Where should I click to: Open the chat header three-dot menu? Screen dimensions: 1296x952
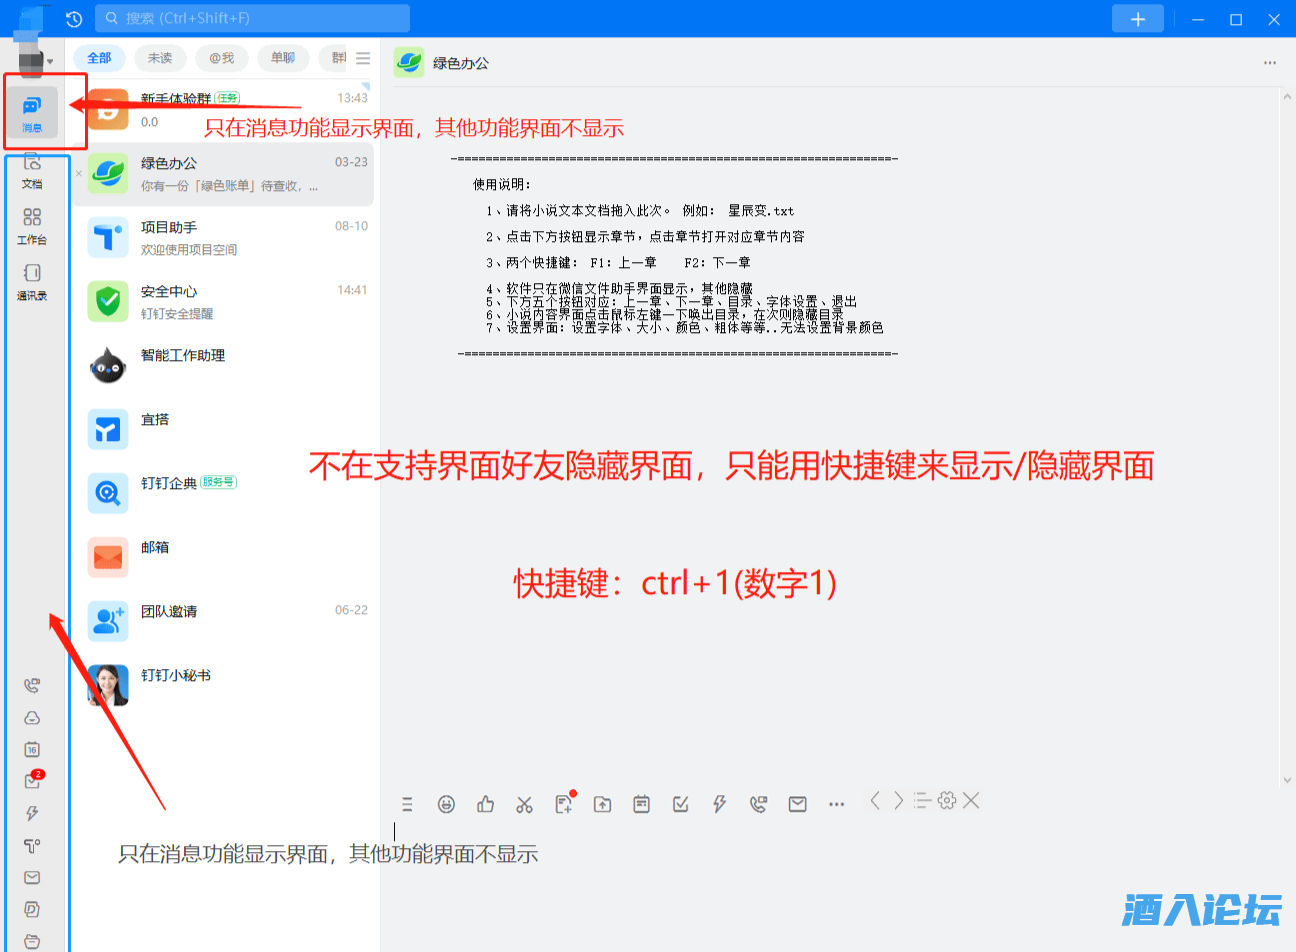1270,63
